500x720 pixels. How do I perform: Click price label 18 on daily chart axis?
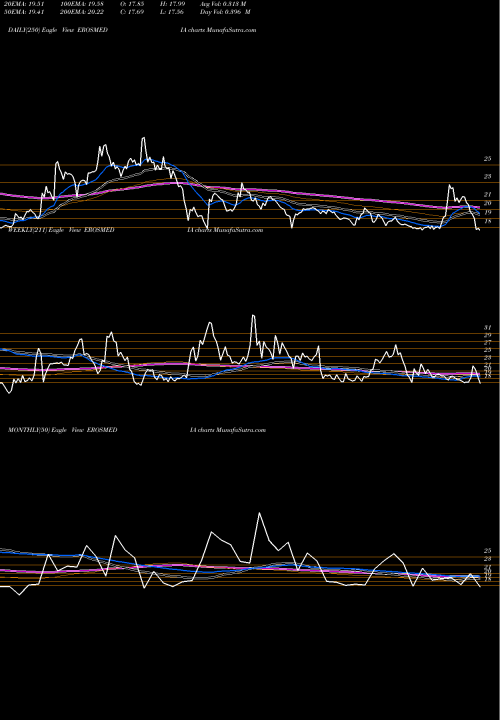tap(487, 221)
